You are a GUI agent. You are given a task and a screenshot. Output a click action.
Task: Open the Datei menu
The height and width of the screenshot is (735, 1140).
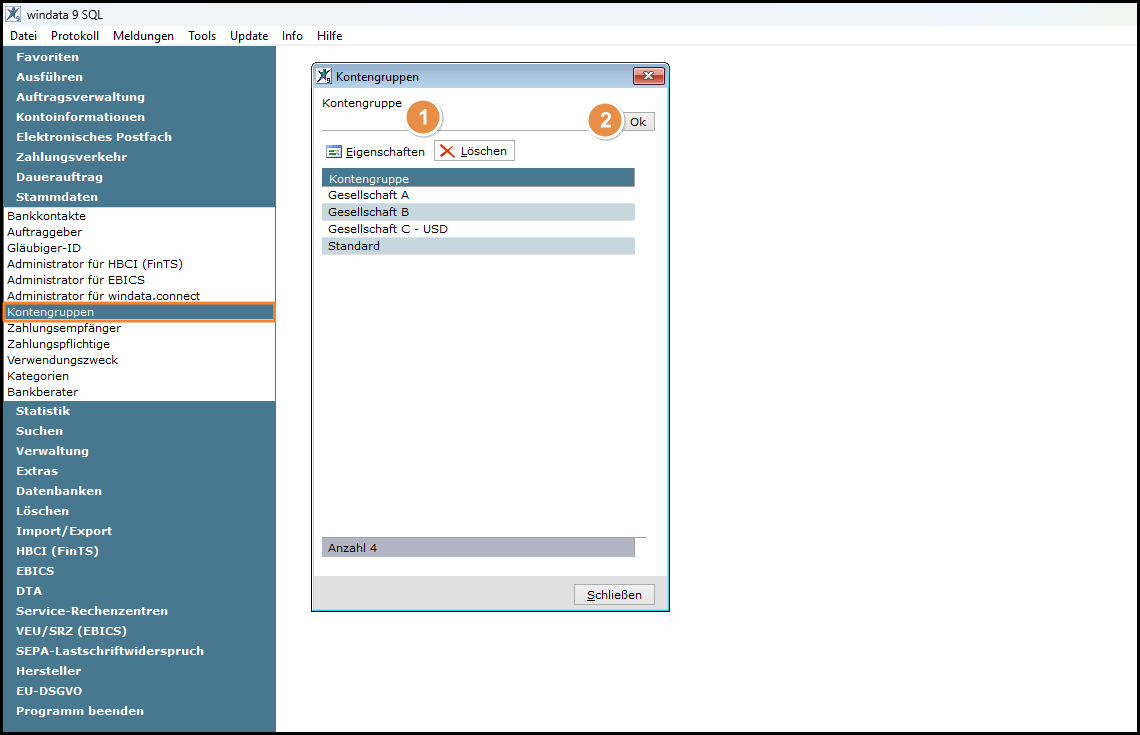pyautogui.click(x=23, y=36)
